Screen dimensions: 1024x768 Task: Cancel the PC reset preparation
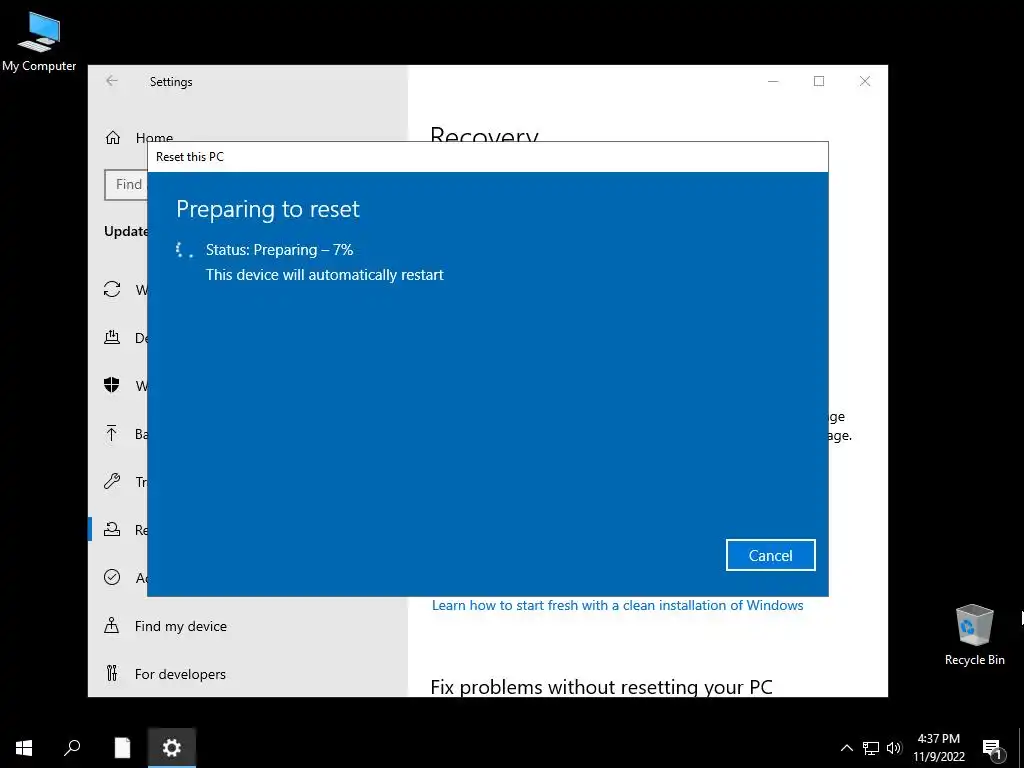click(x=770, y=555)
